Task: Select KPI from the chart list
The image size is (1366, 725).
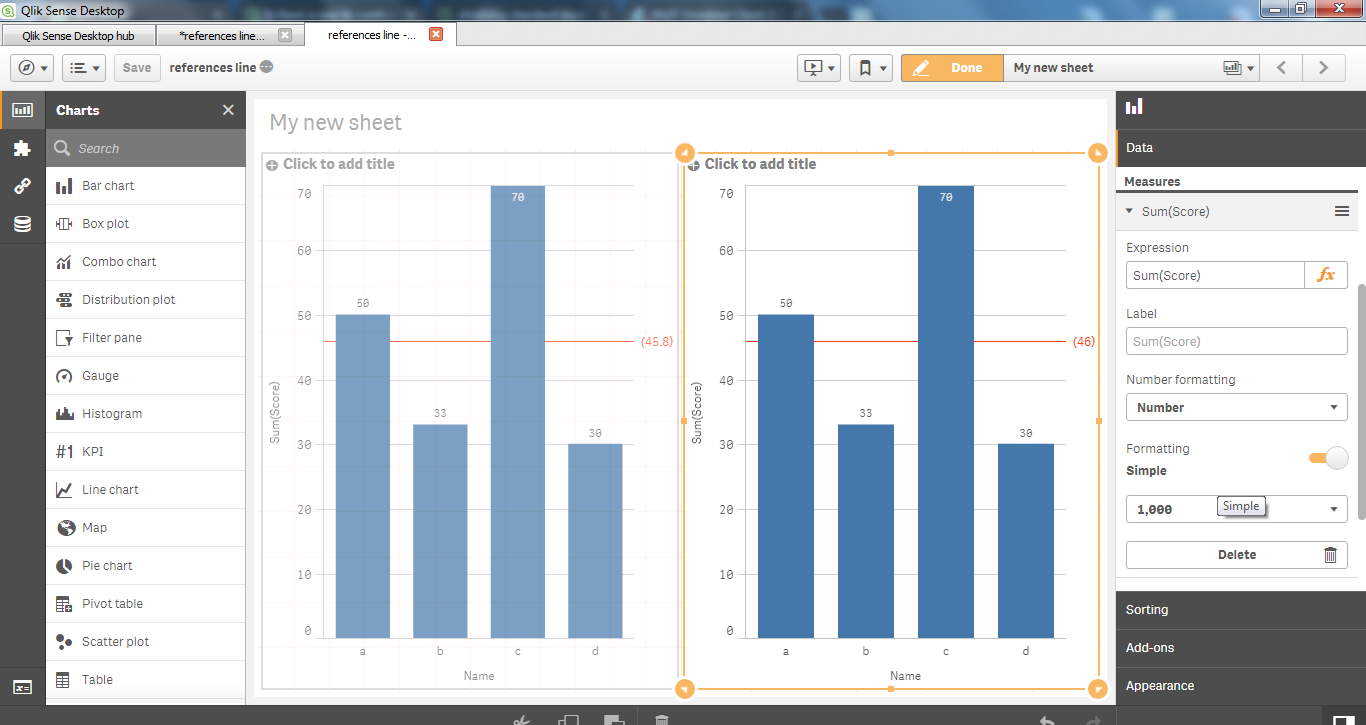Action: (x=146, y=452)
